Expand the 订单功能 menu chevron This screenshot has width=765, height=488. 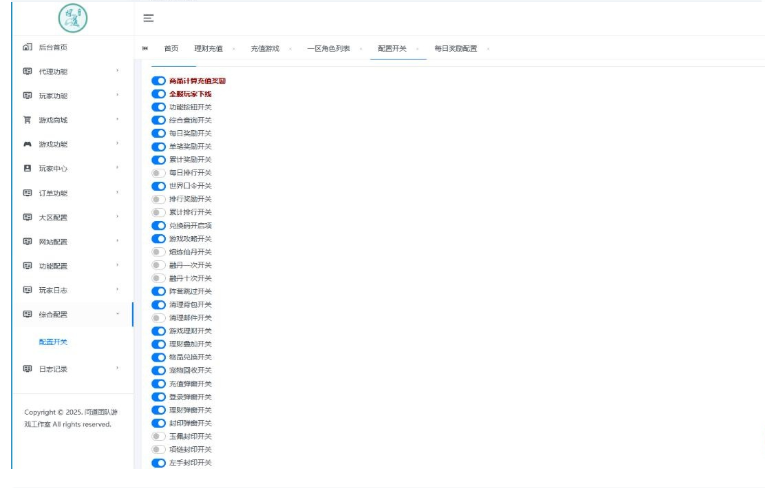tap(118, 192)
